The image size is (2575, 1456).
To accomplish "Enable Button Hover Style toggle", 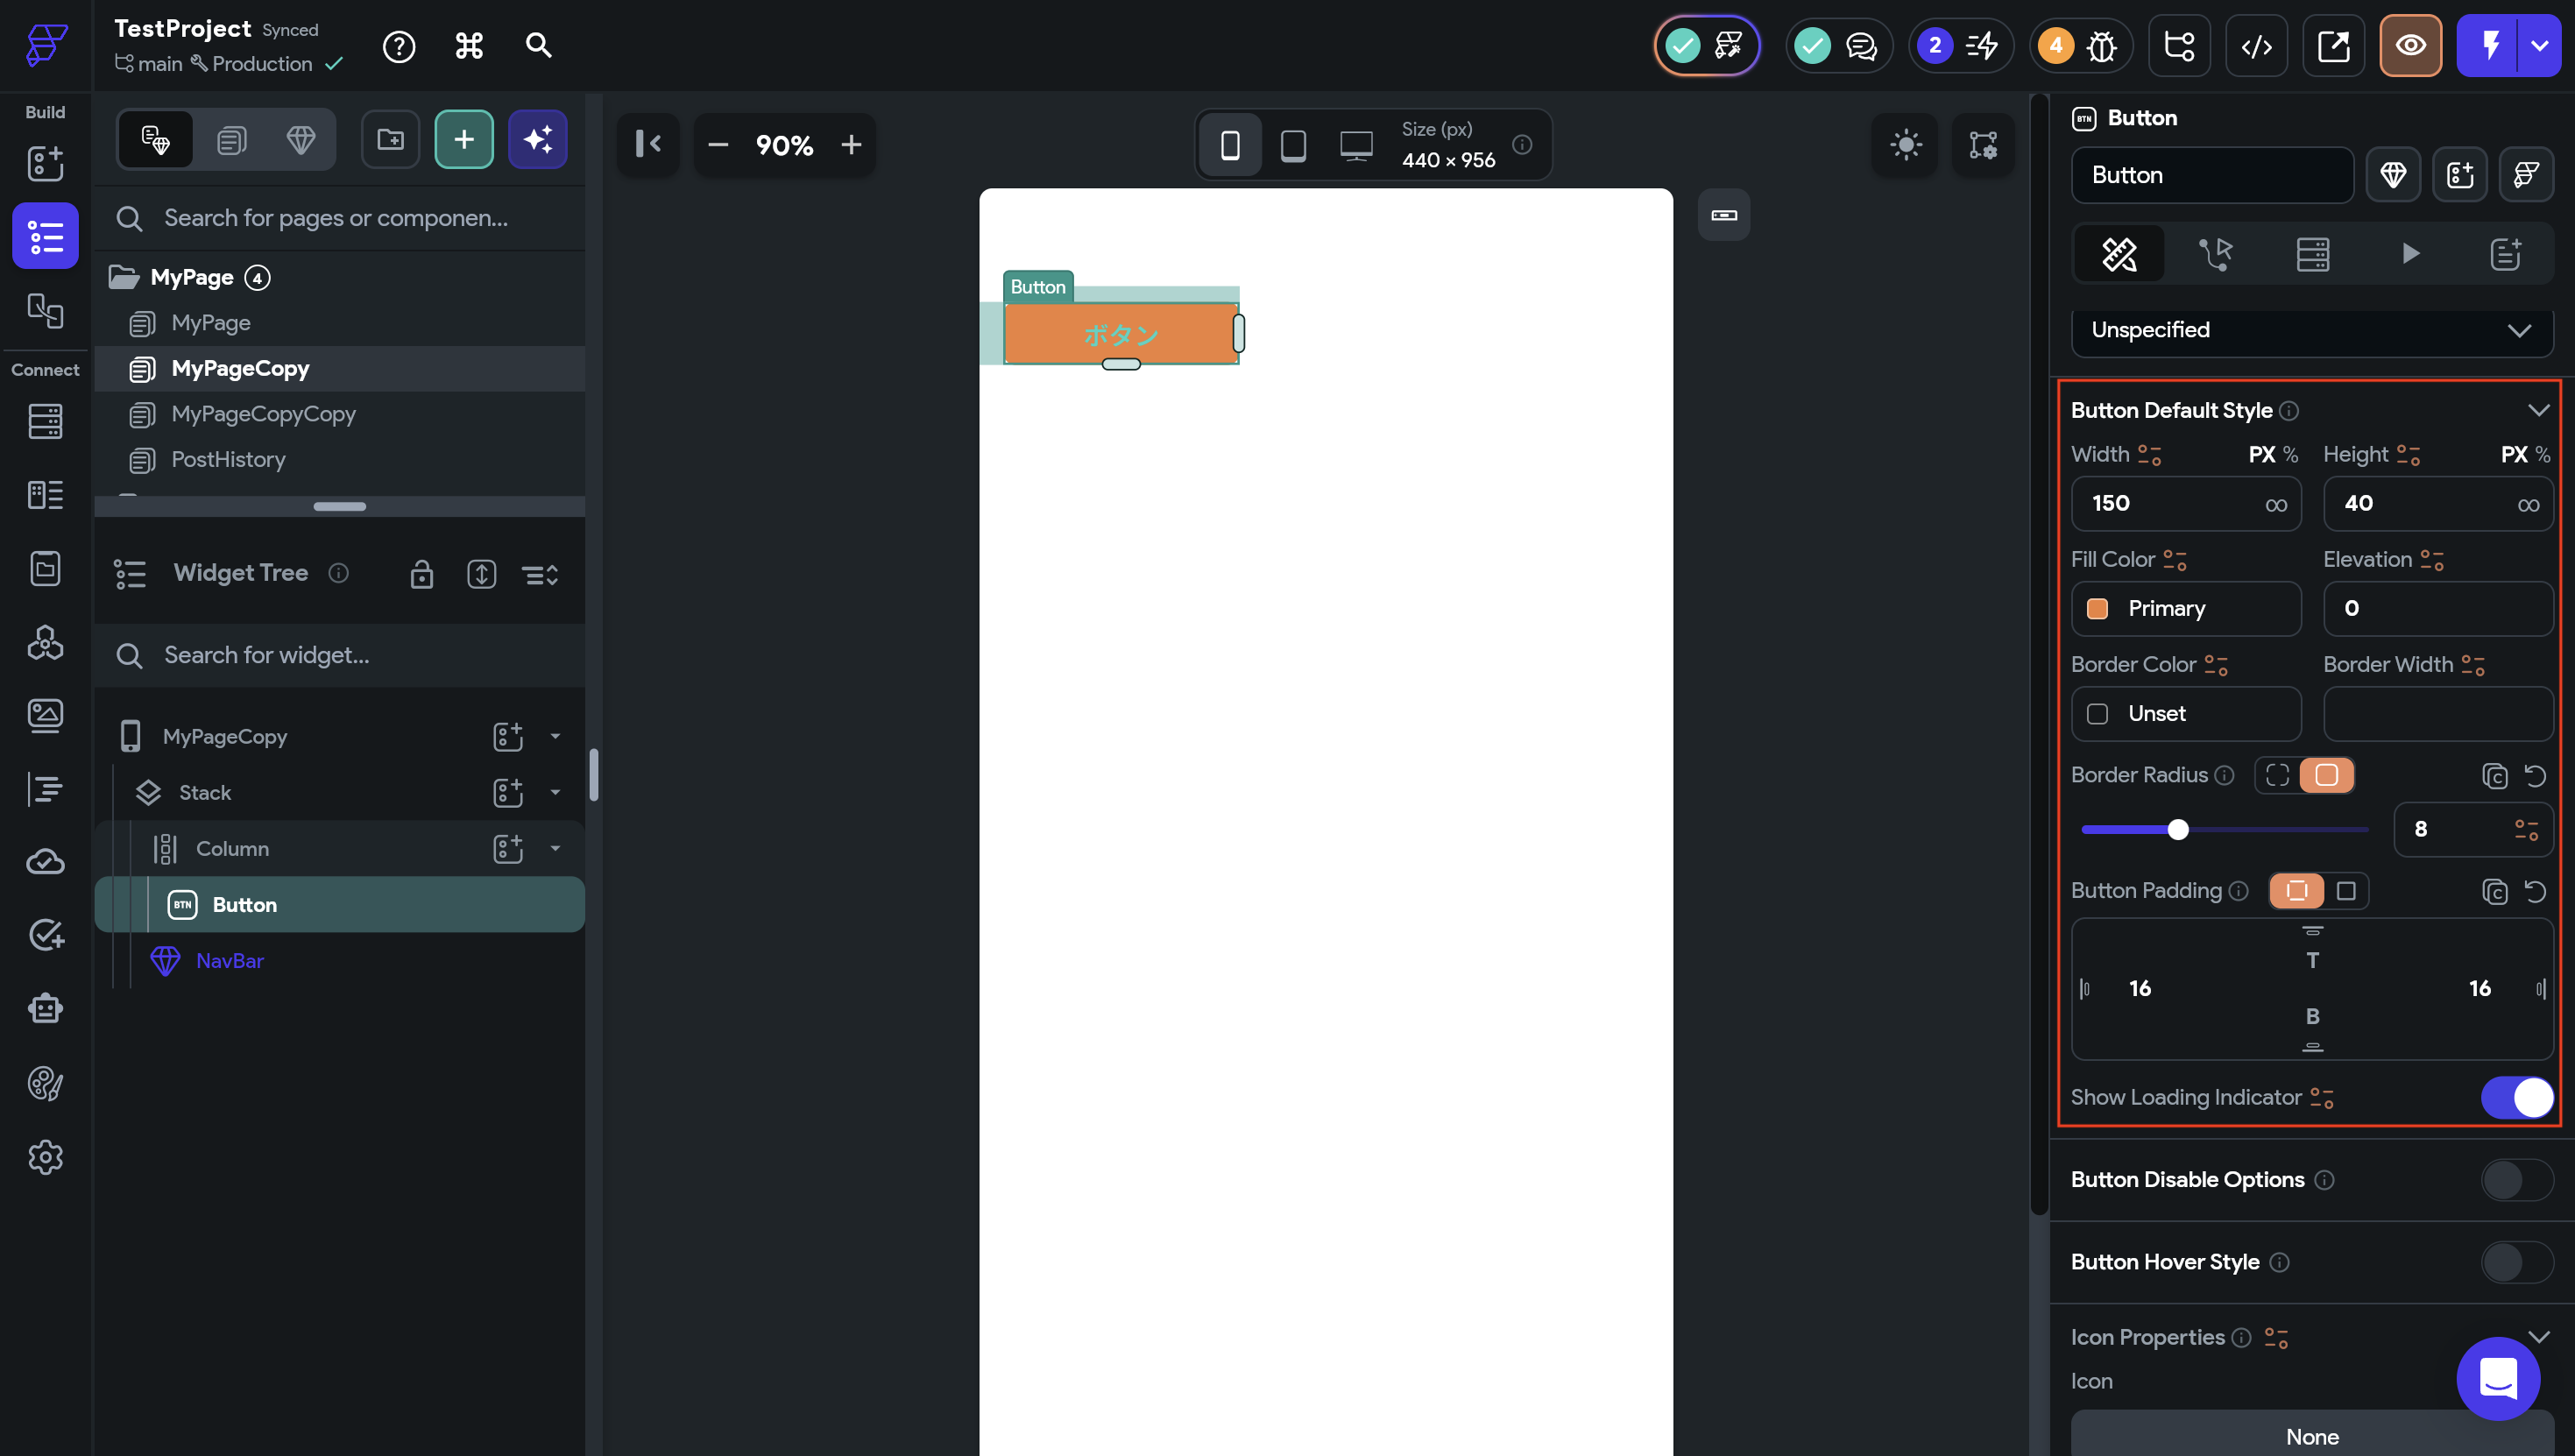I will click(2516, 1262).
